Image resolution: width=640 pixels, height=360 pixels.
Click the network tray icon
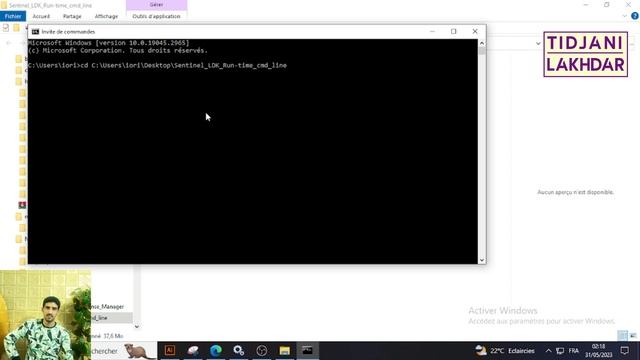click(x=560, y=351)
